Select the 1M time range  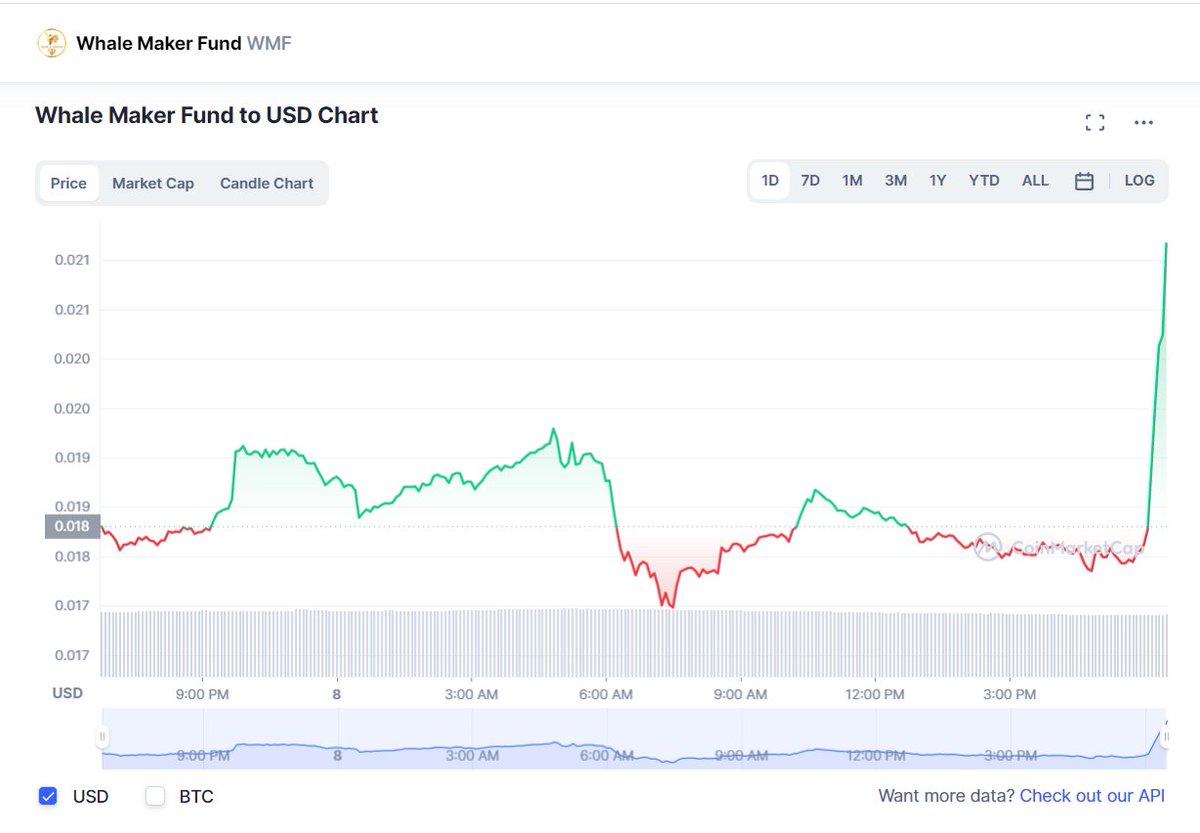click(x=852, y=181)
